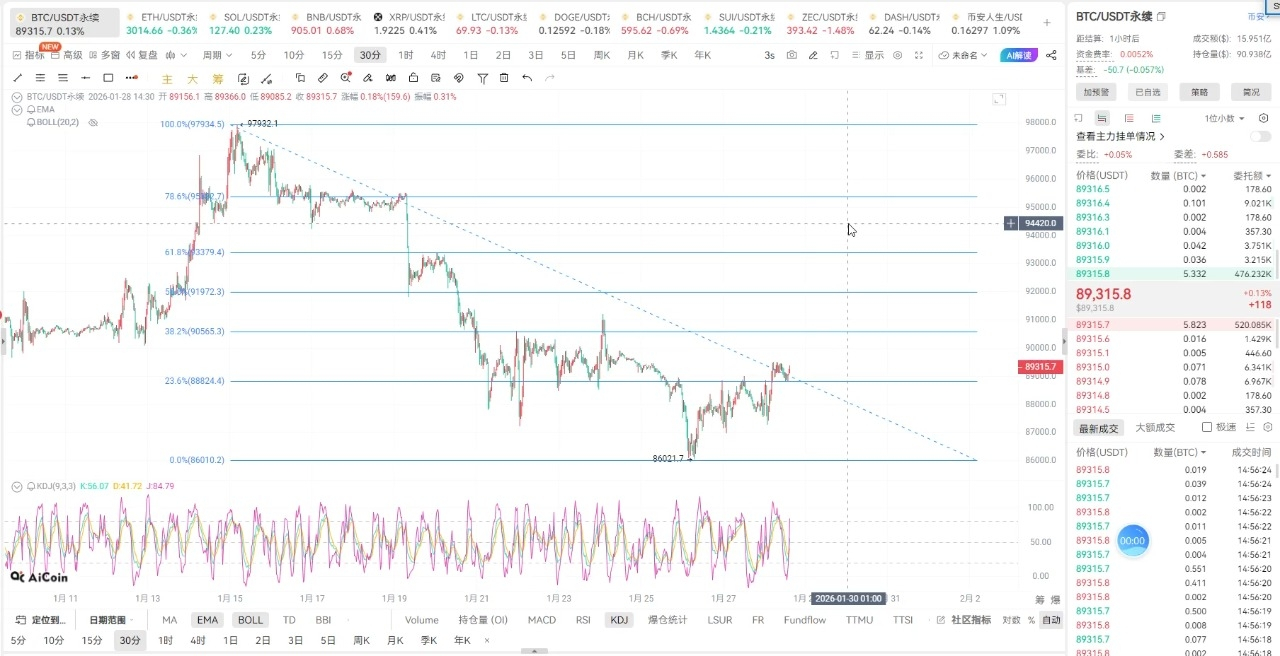Collapse the EMA legend expander

point(17,109)
